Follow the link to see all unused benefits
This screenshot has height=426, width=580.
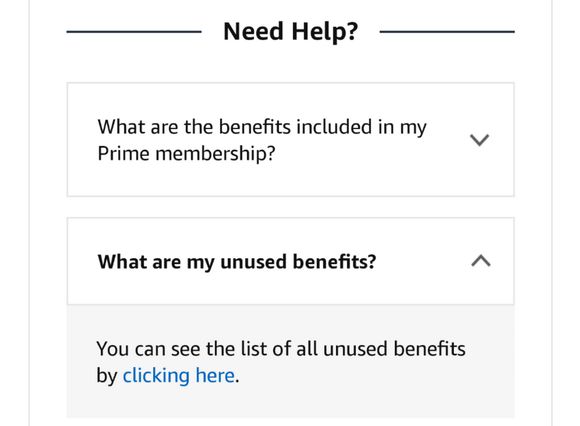(x=179, y=376)
